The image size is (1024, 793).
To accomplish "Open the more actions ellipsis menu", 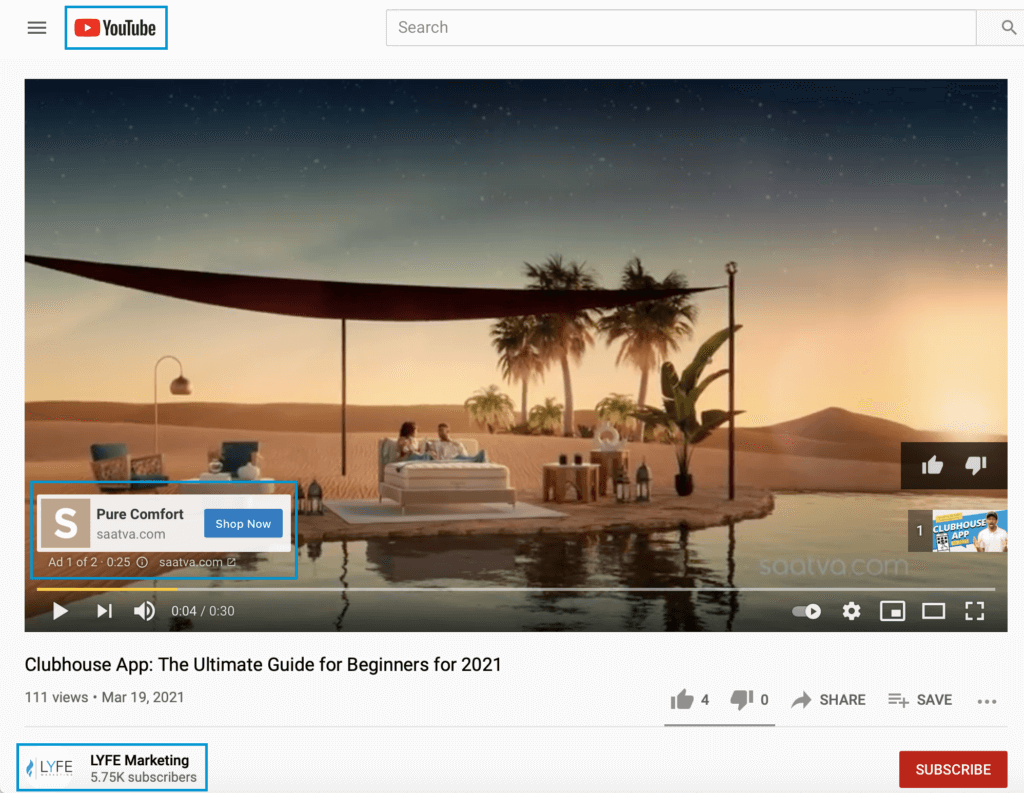I will [x=987, y=701].
